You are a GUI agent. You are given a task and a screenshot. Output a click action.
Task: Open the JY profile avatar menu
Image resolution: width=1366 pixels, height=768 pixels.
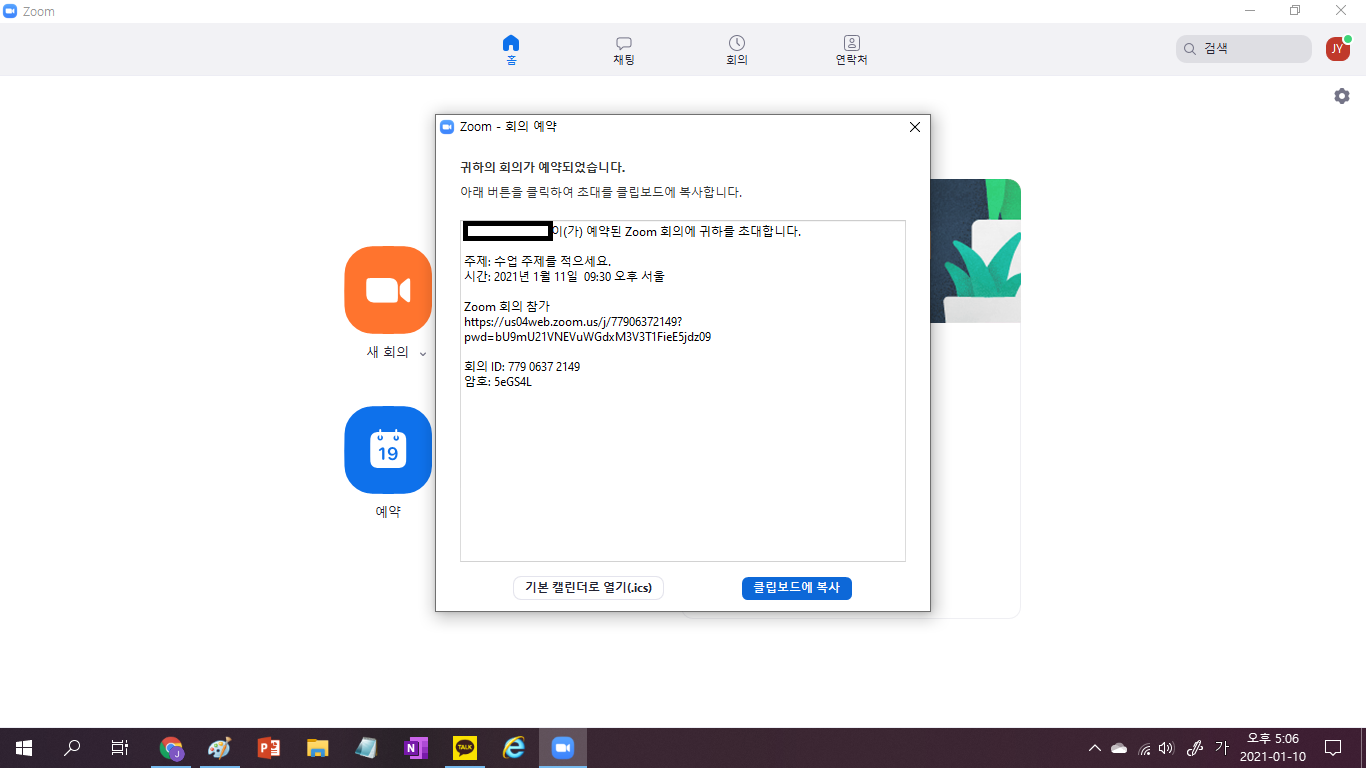[1338, 48]
